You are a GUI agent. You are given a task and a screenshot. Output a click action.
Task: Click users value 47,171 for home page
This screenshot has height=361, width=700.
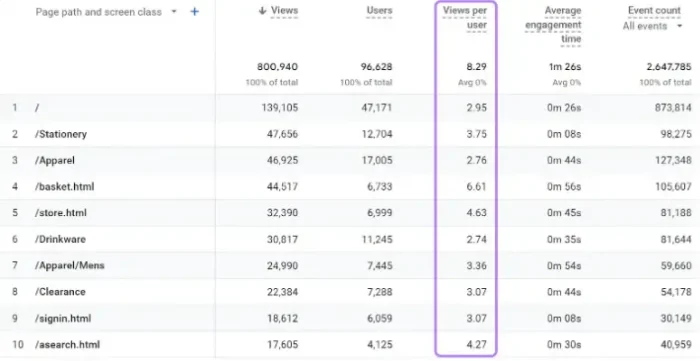coord(377,108)
